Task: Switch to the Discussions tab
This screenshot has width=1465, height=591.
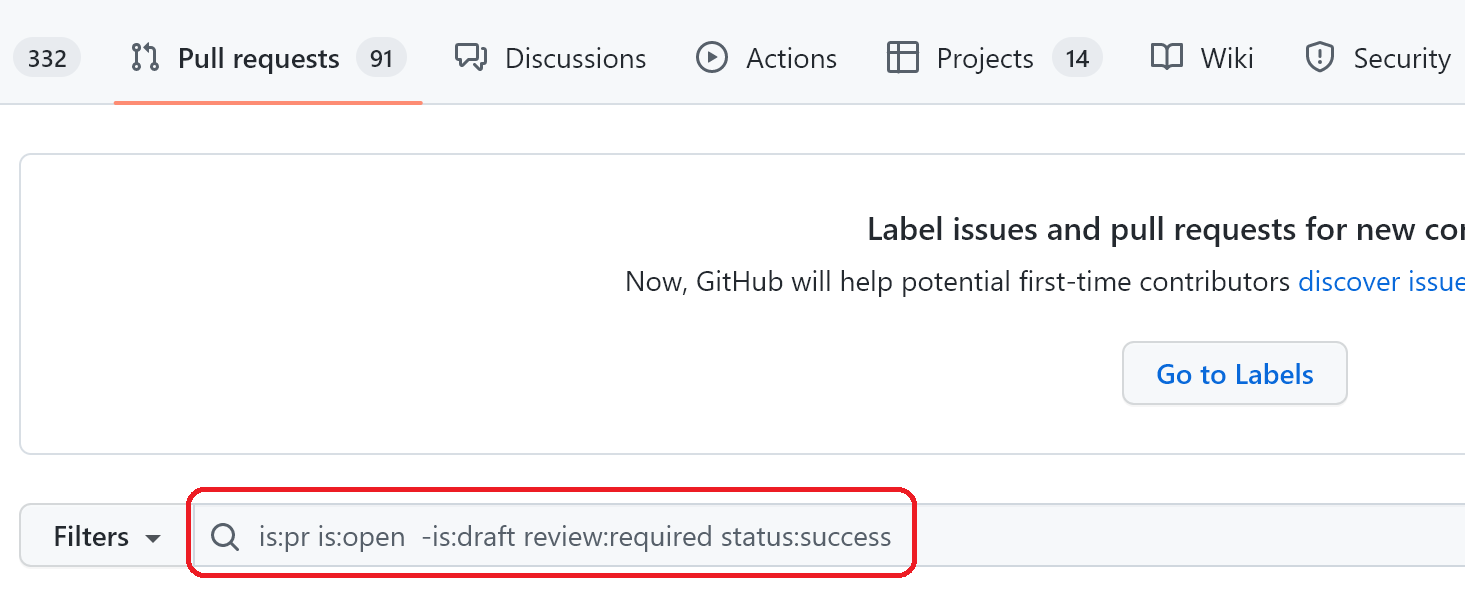Action: tap(575, 59)
